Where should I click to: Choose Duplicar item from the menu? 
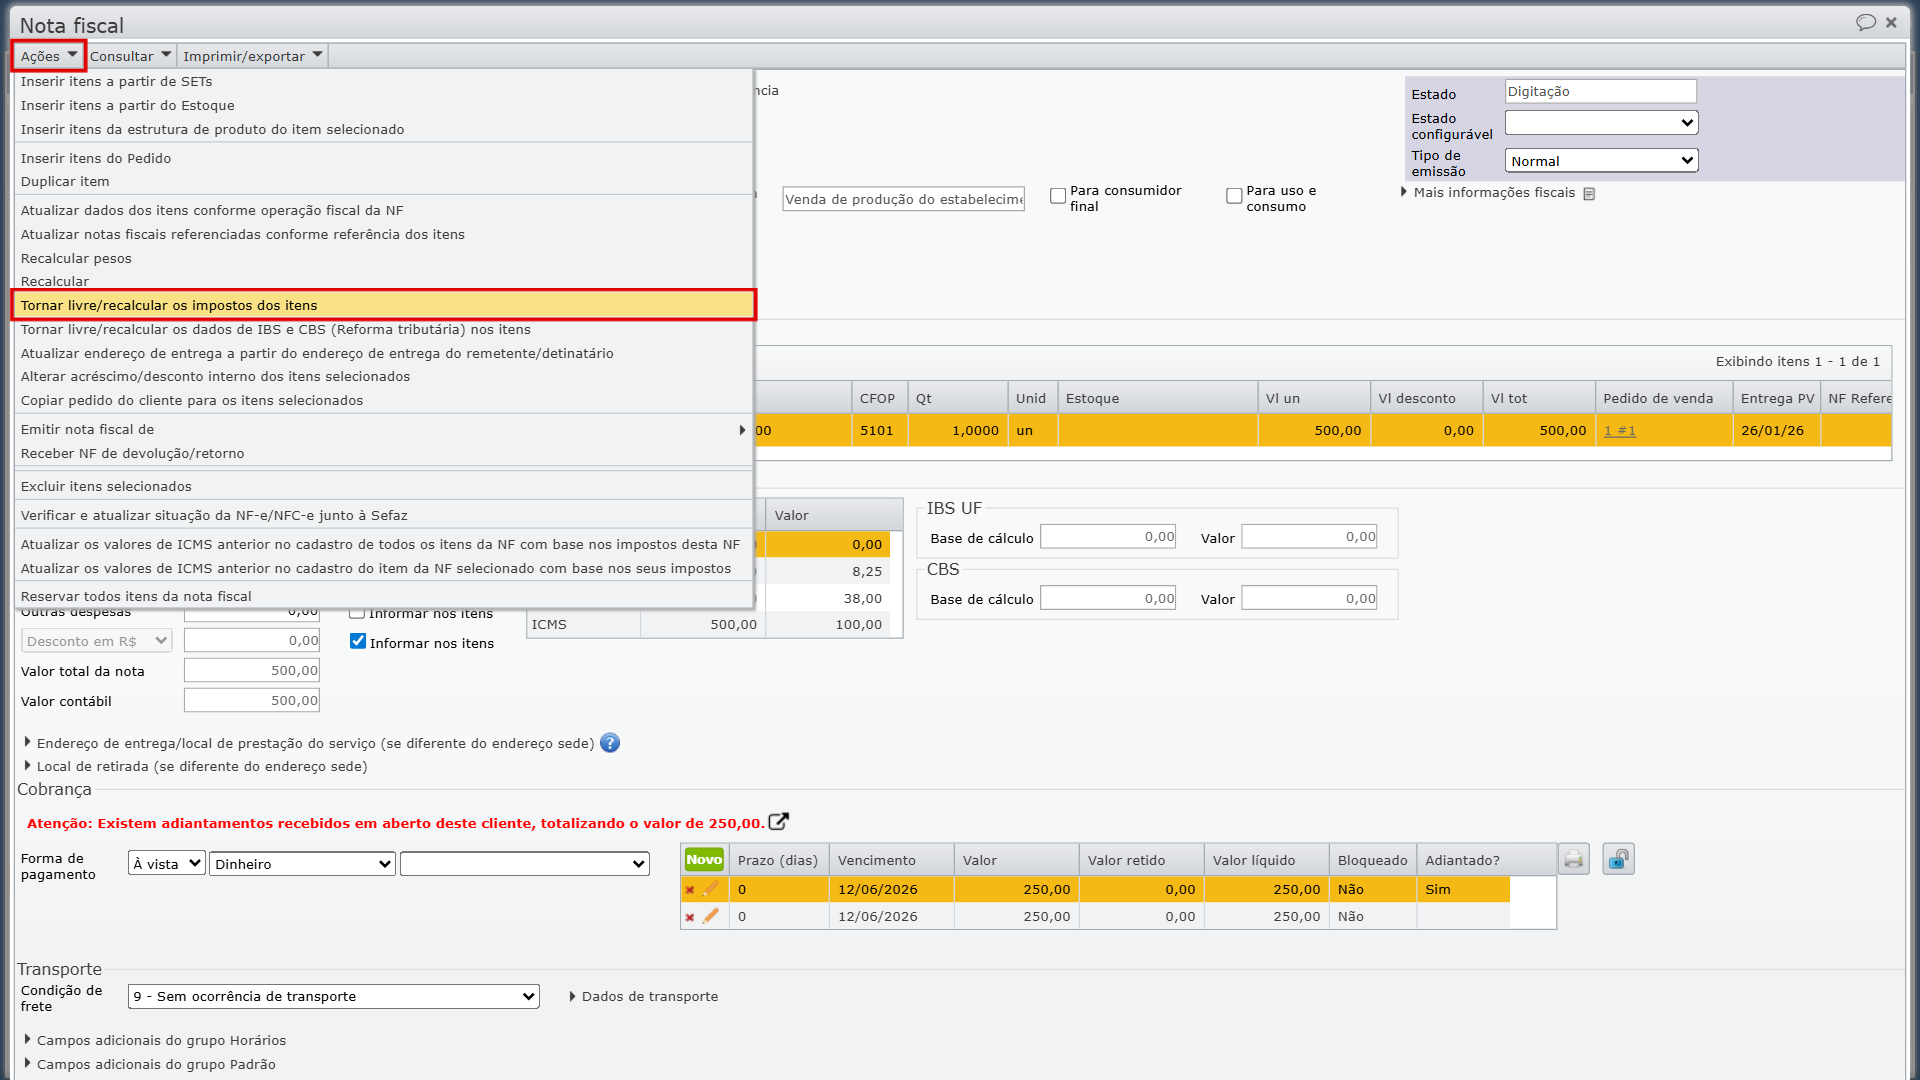click(x=383, y=181)
